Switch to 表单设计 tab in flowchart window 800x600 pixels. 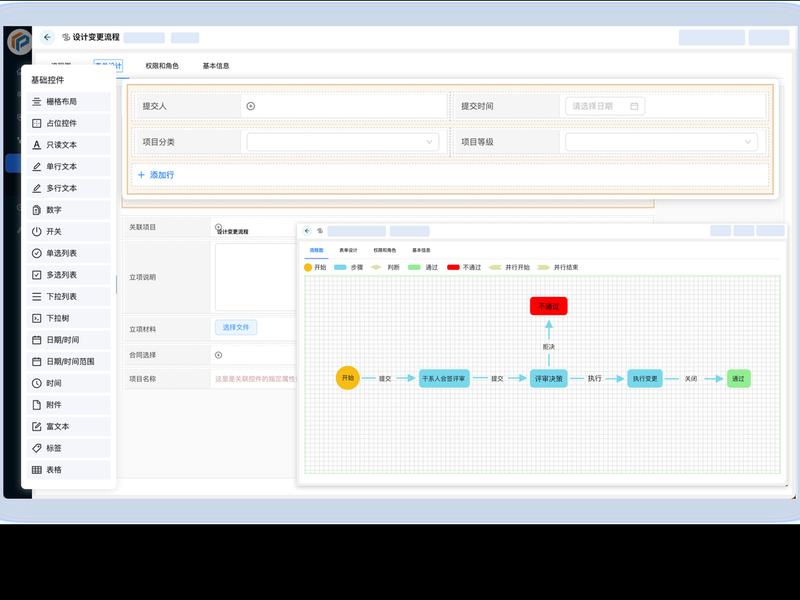[x=348, y=251]
